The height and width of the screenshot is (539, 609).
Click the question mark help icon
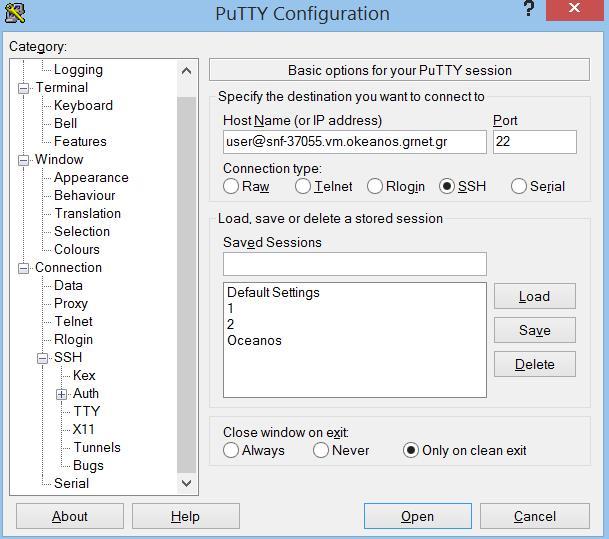pos(529,9)
